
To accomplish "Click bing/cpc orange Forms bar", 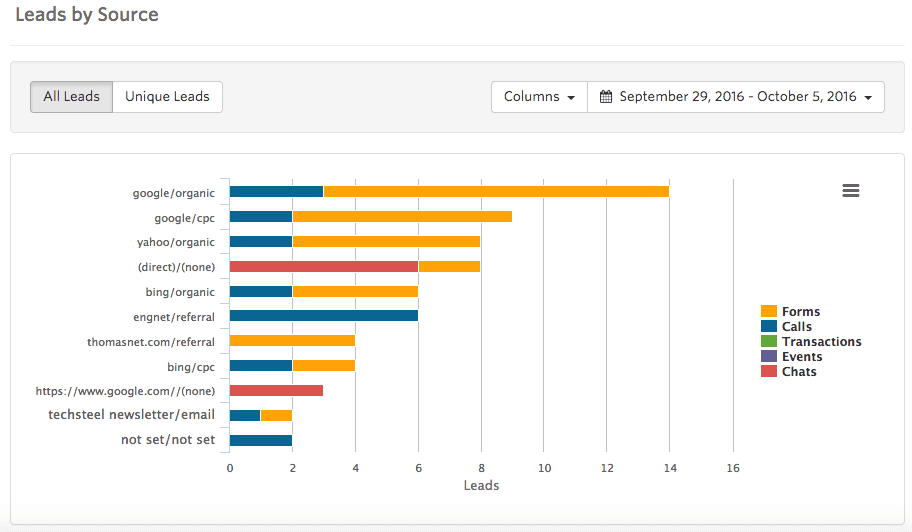I will (x=323, y=366).
